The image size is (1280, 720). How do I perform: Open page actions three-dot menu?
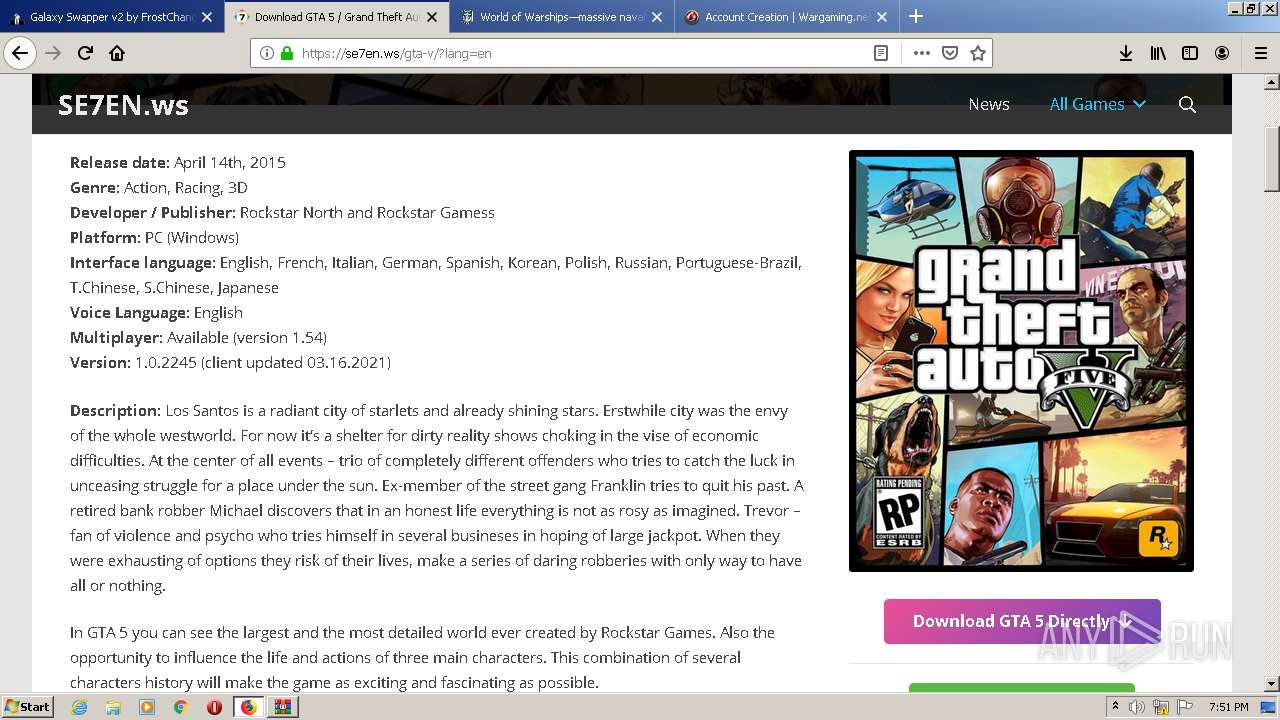tap(921, 53)
